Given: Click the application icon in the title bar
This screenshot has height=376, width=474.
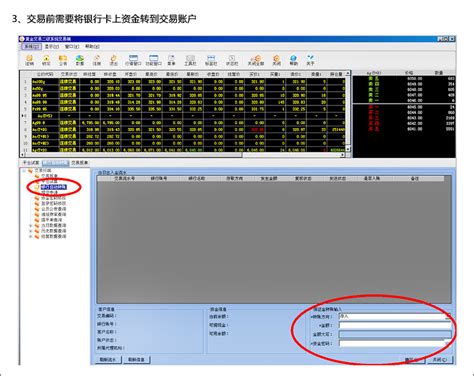Looking at the screenshot, I should tap(22, 39).
